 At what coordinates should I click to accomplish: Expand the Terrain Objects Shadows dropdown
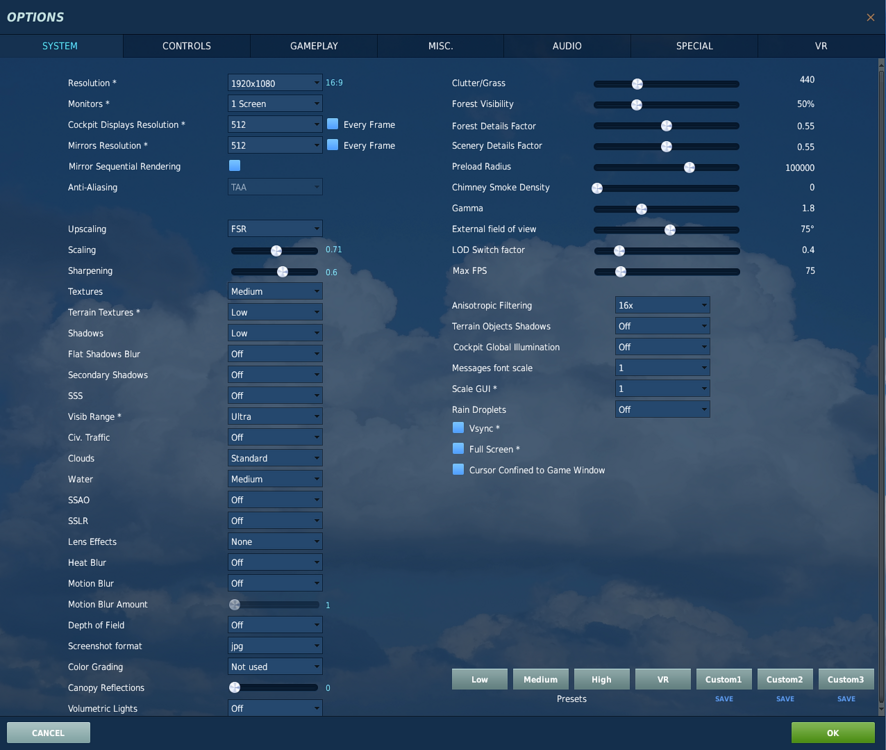(662, 326)
